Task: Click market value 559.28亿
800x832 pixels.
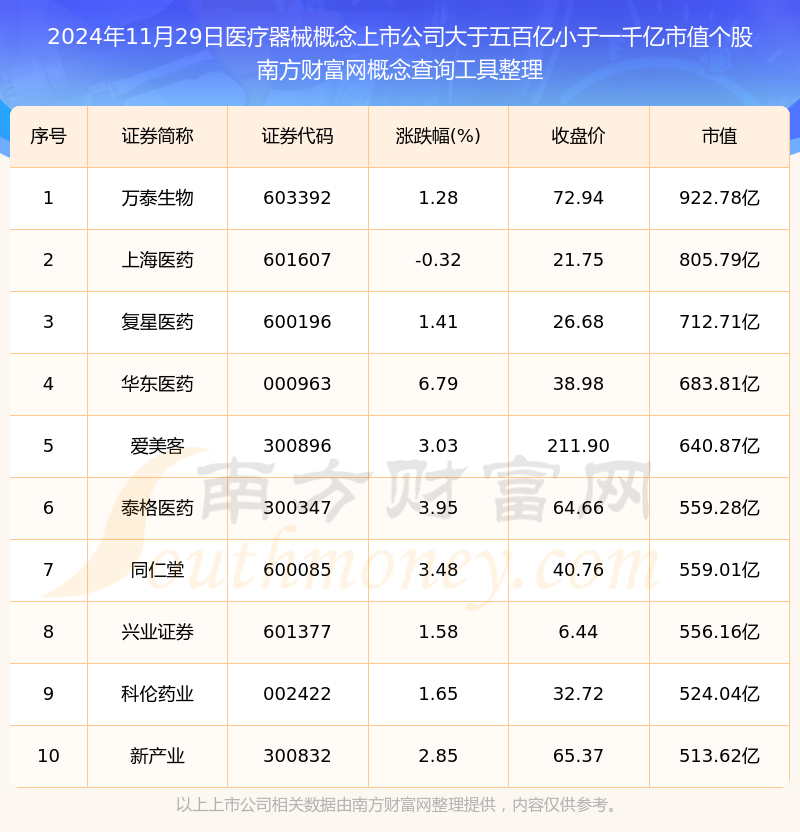Action: click(719, 508)
